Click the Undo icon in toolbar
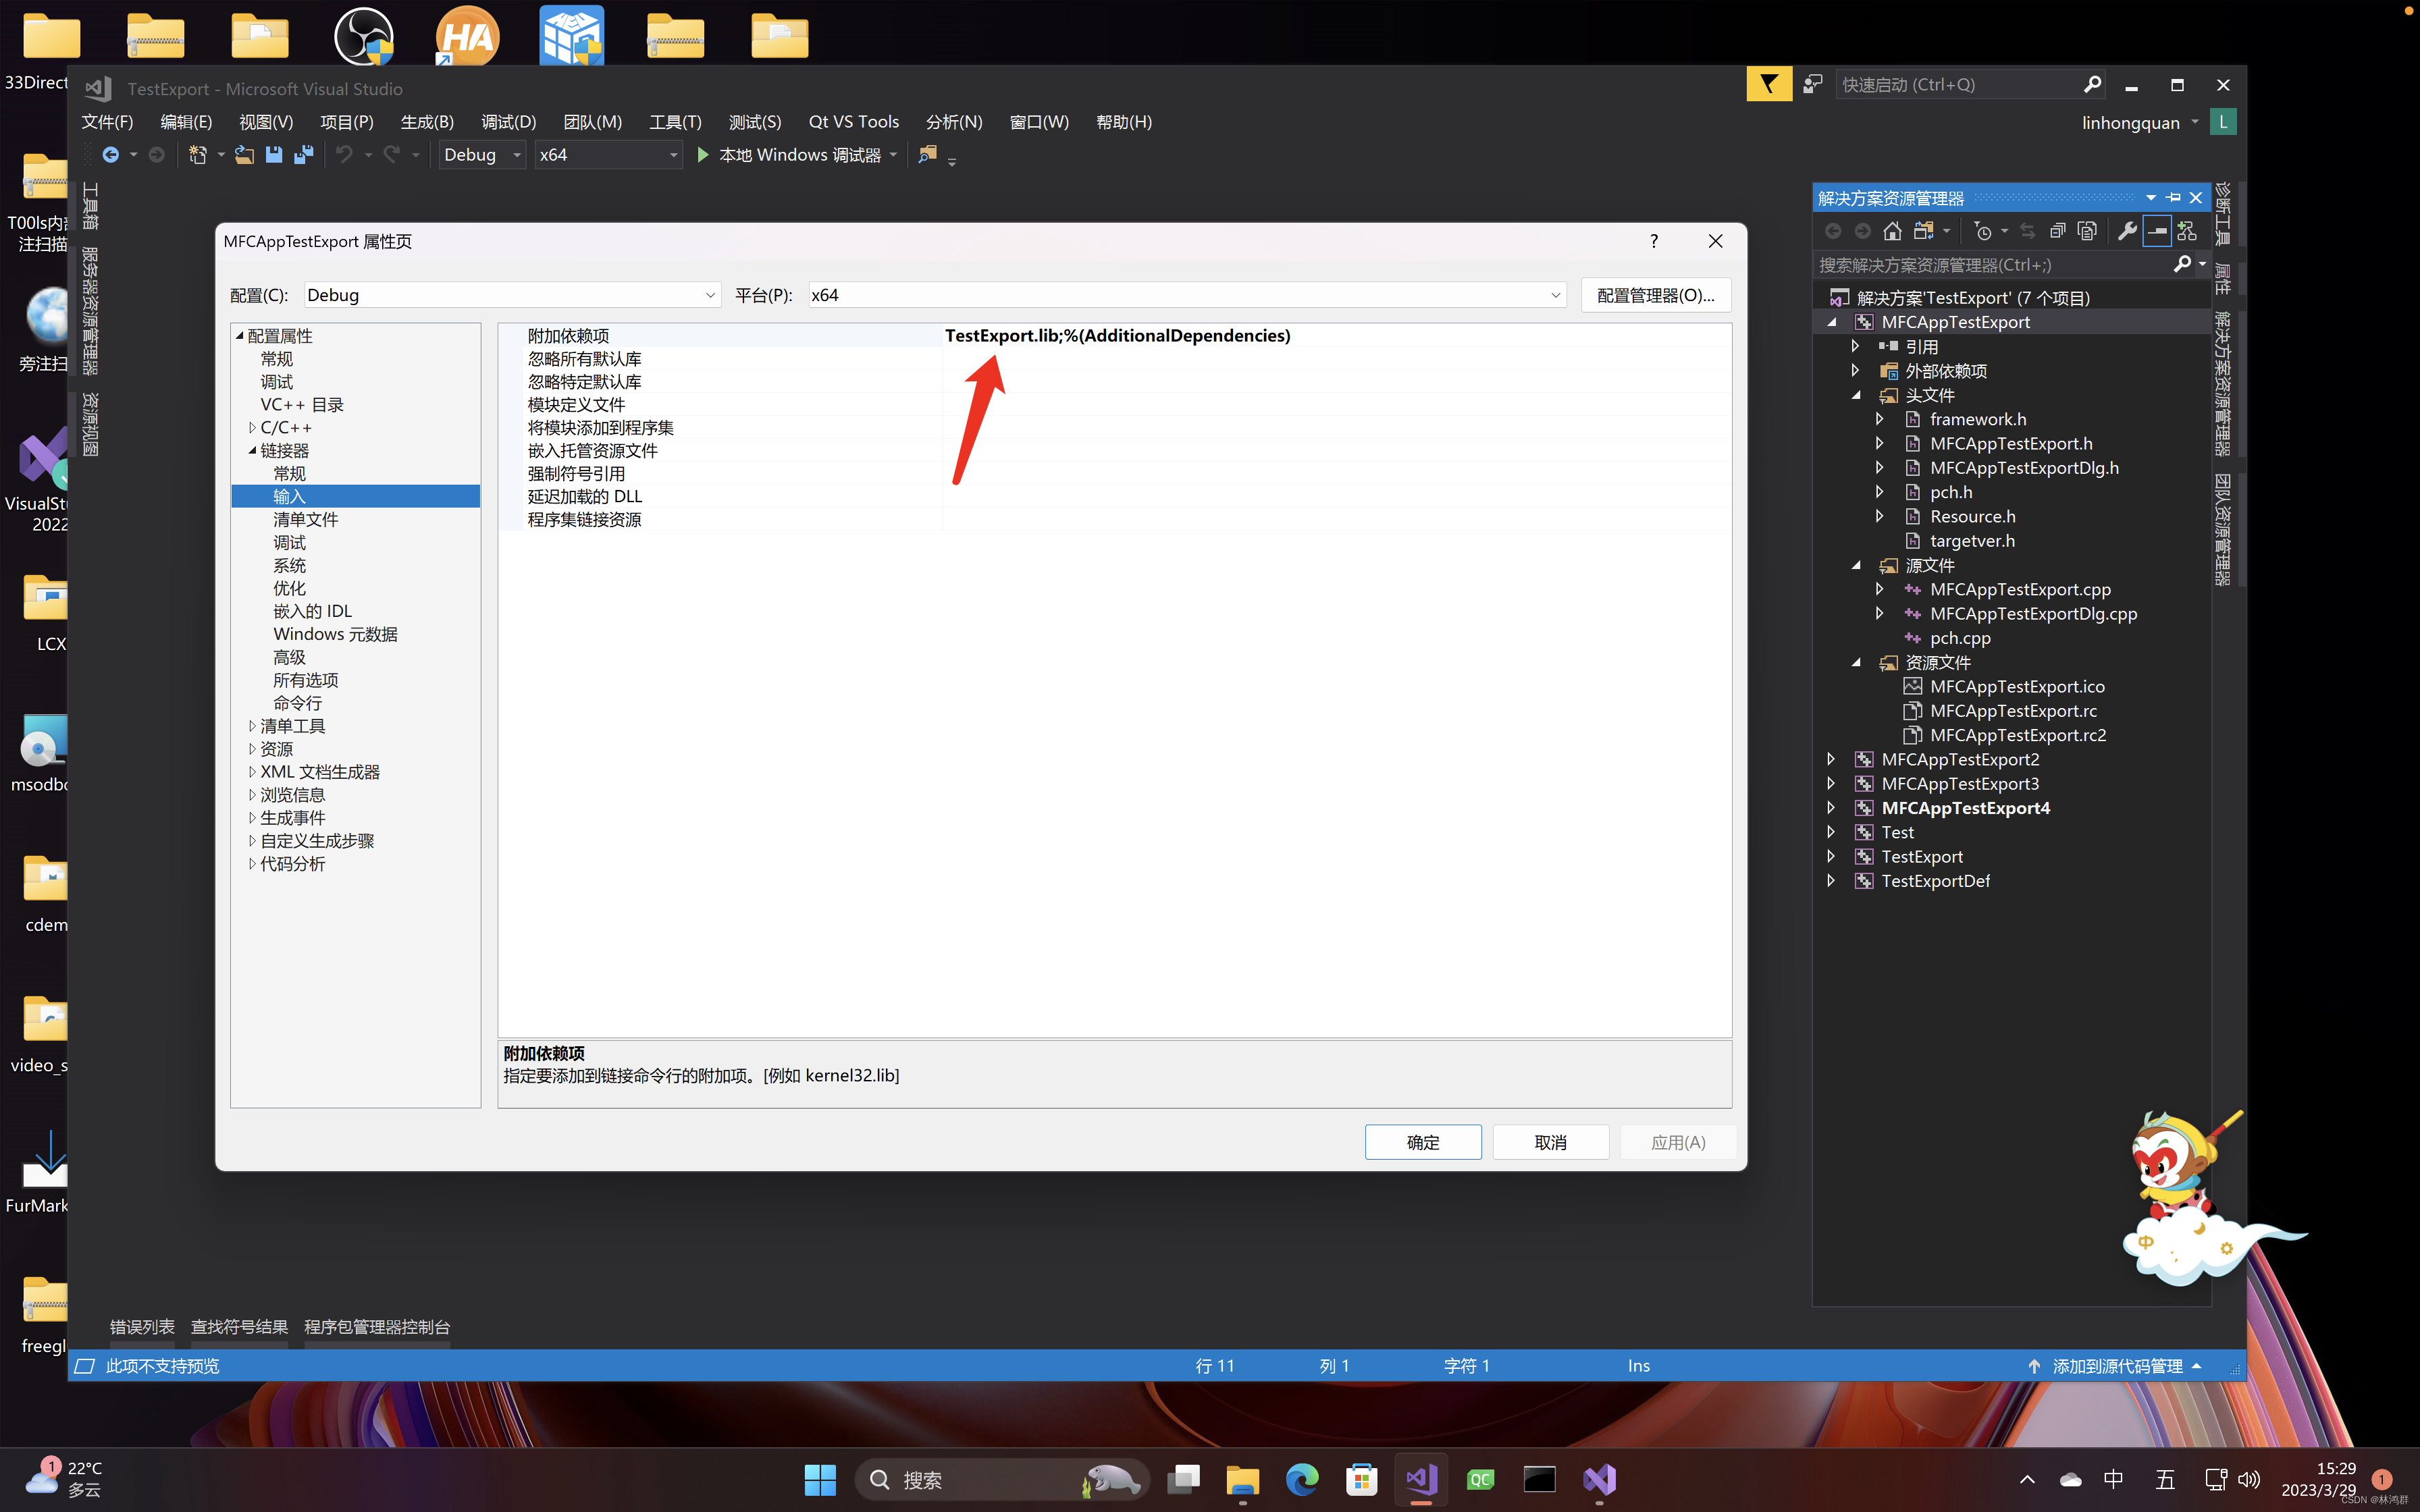Viewport: 2420px width, 1512px height. 344,155
